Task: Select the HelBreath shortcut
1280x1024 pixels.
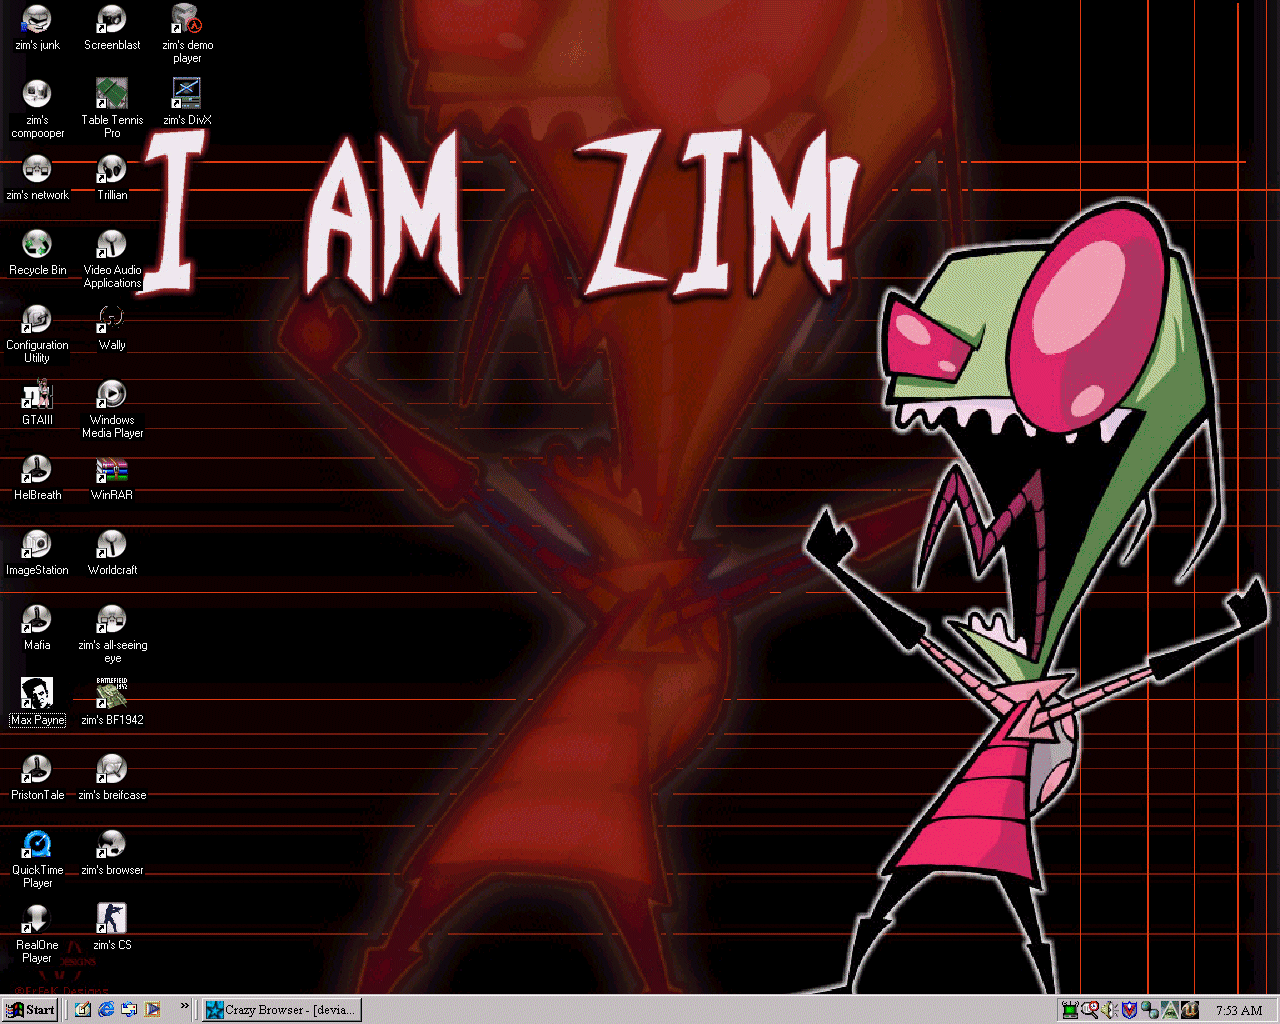Action: (37, 478)
